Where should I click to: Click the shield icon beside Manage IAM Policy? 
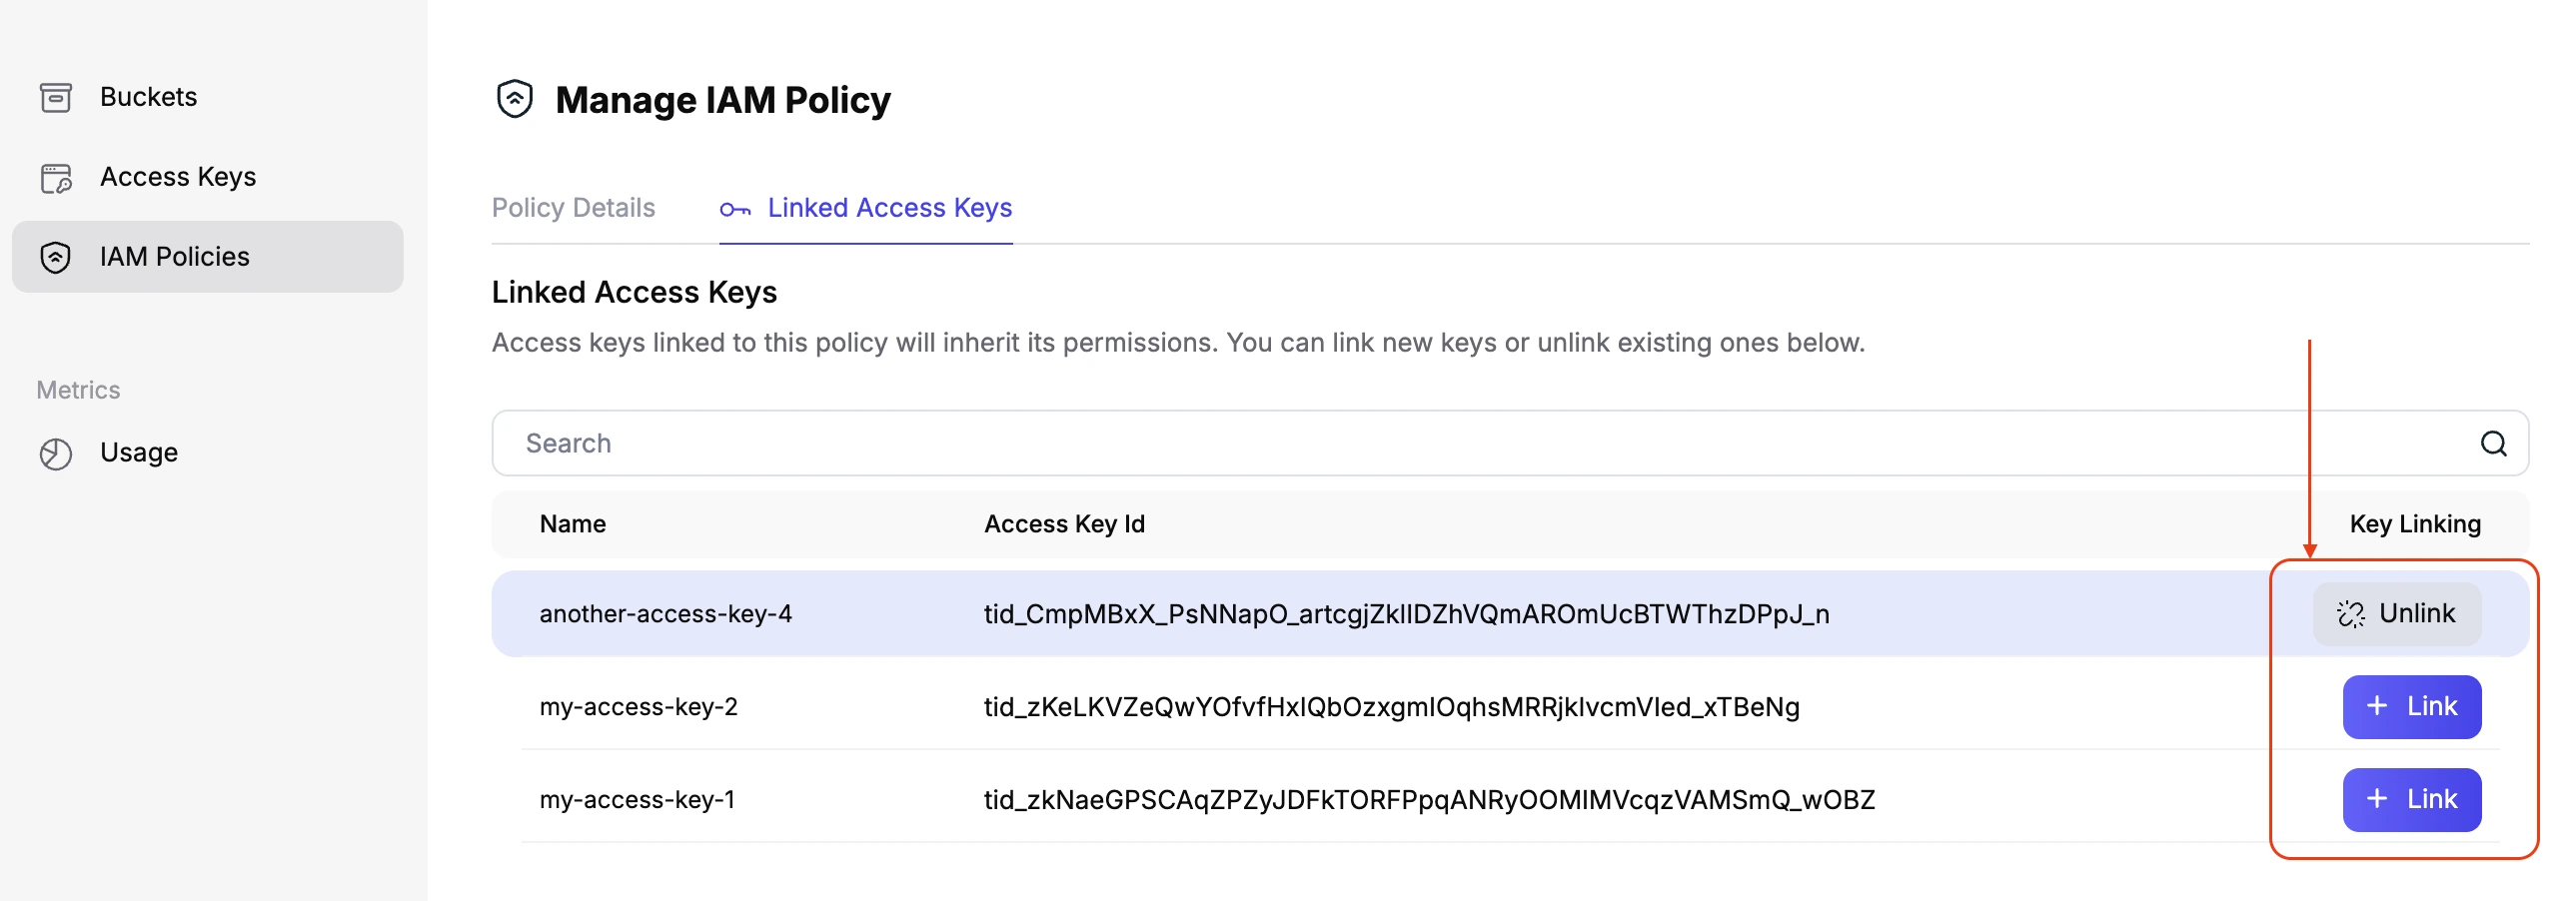tap(515, 99)
